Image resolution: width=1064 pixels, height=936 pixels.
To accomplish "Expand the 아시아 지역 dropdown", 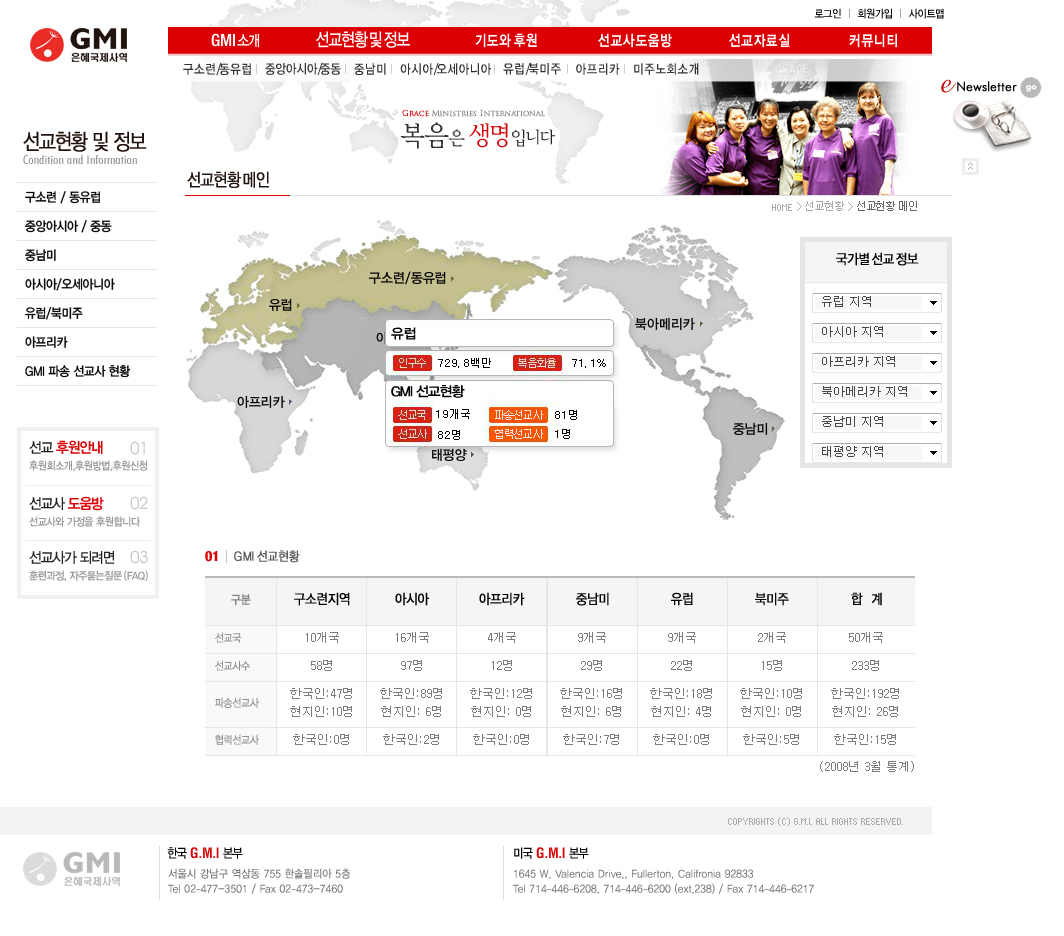I will [876, 332].
